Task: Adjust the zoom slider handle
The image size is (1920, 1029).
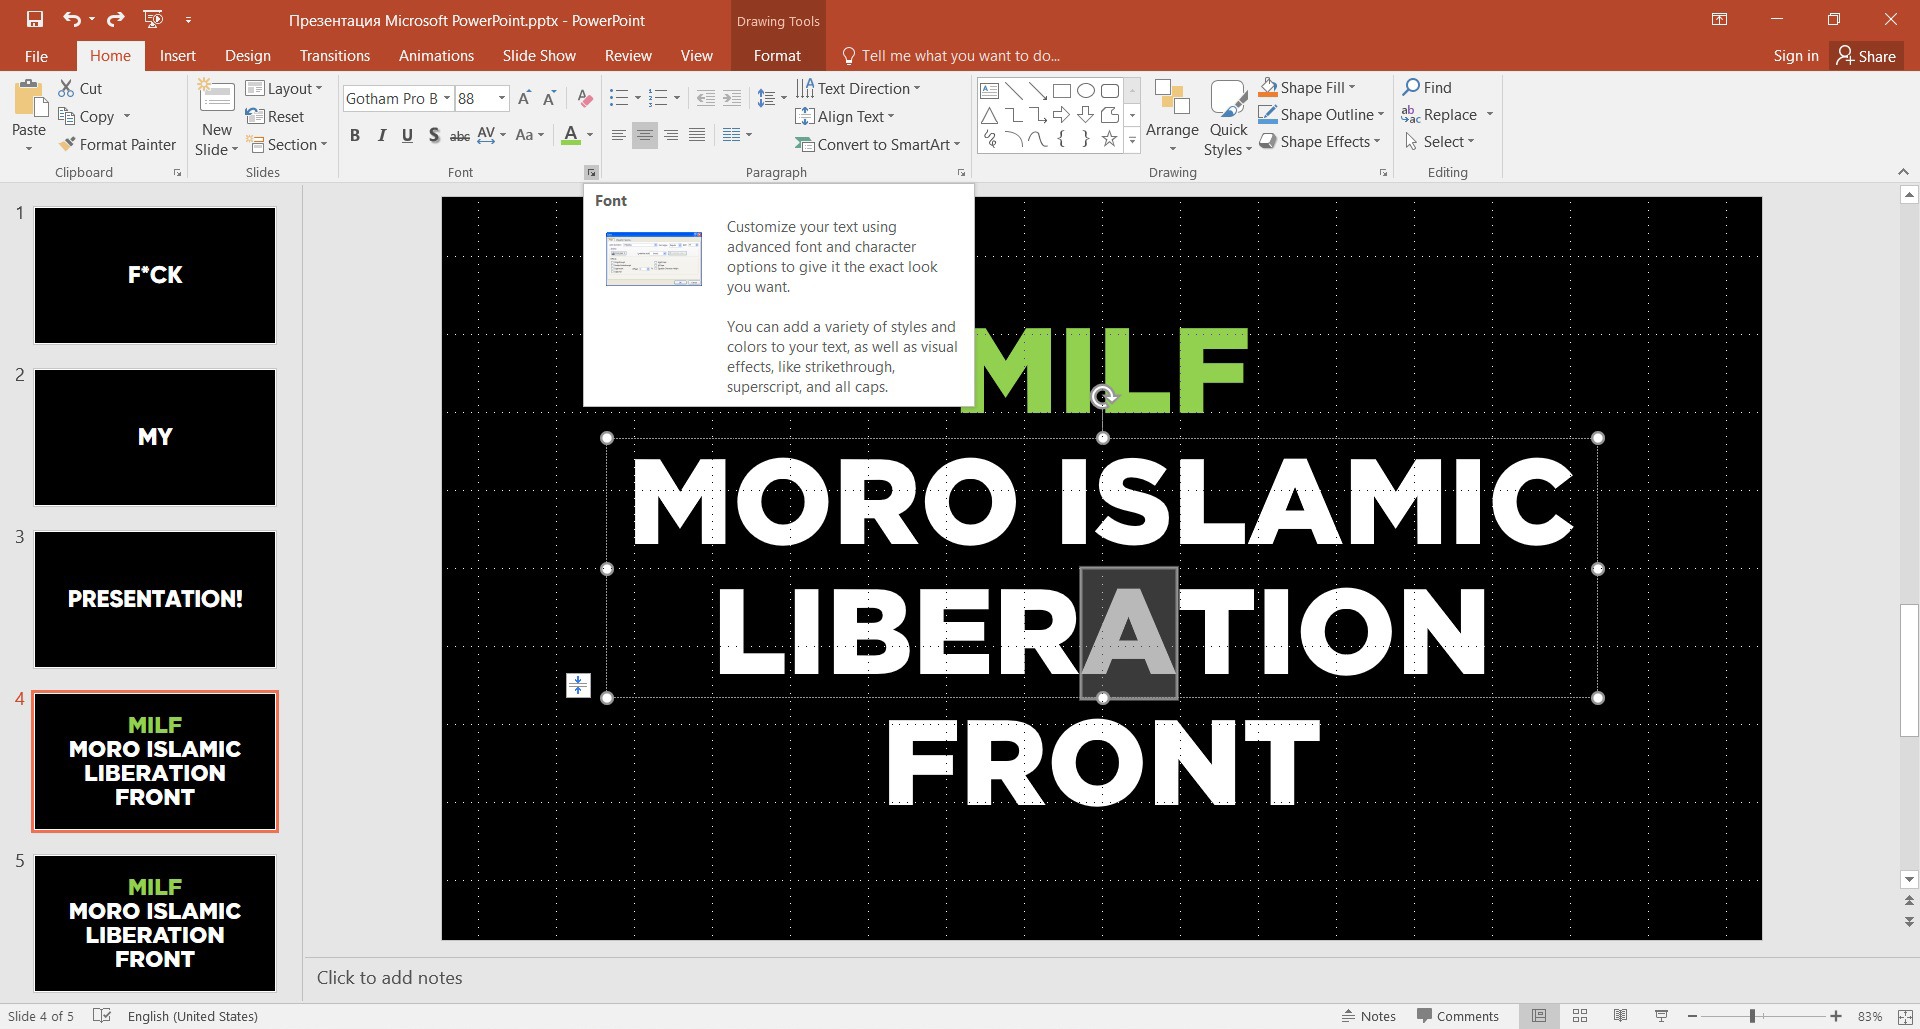Action: tap(1752, 1016)
